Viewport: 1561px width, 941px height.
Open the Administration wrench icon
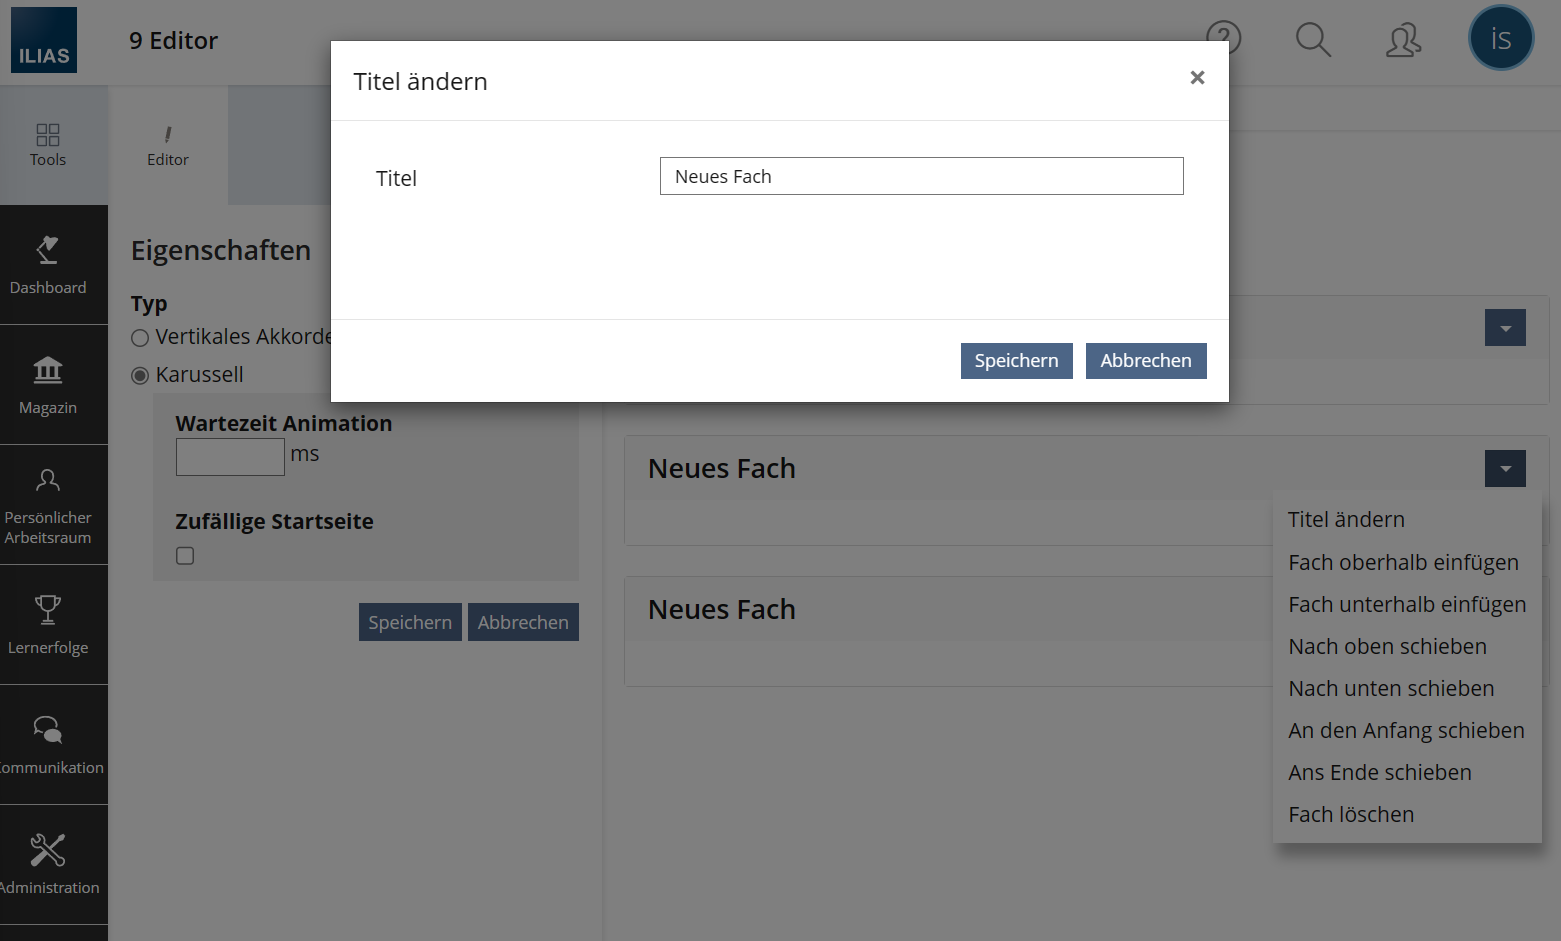[x=48, y=865]
